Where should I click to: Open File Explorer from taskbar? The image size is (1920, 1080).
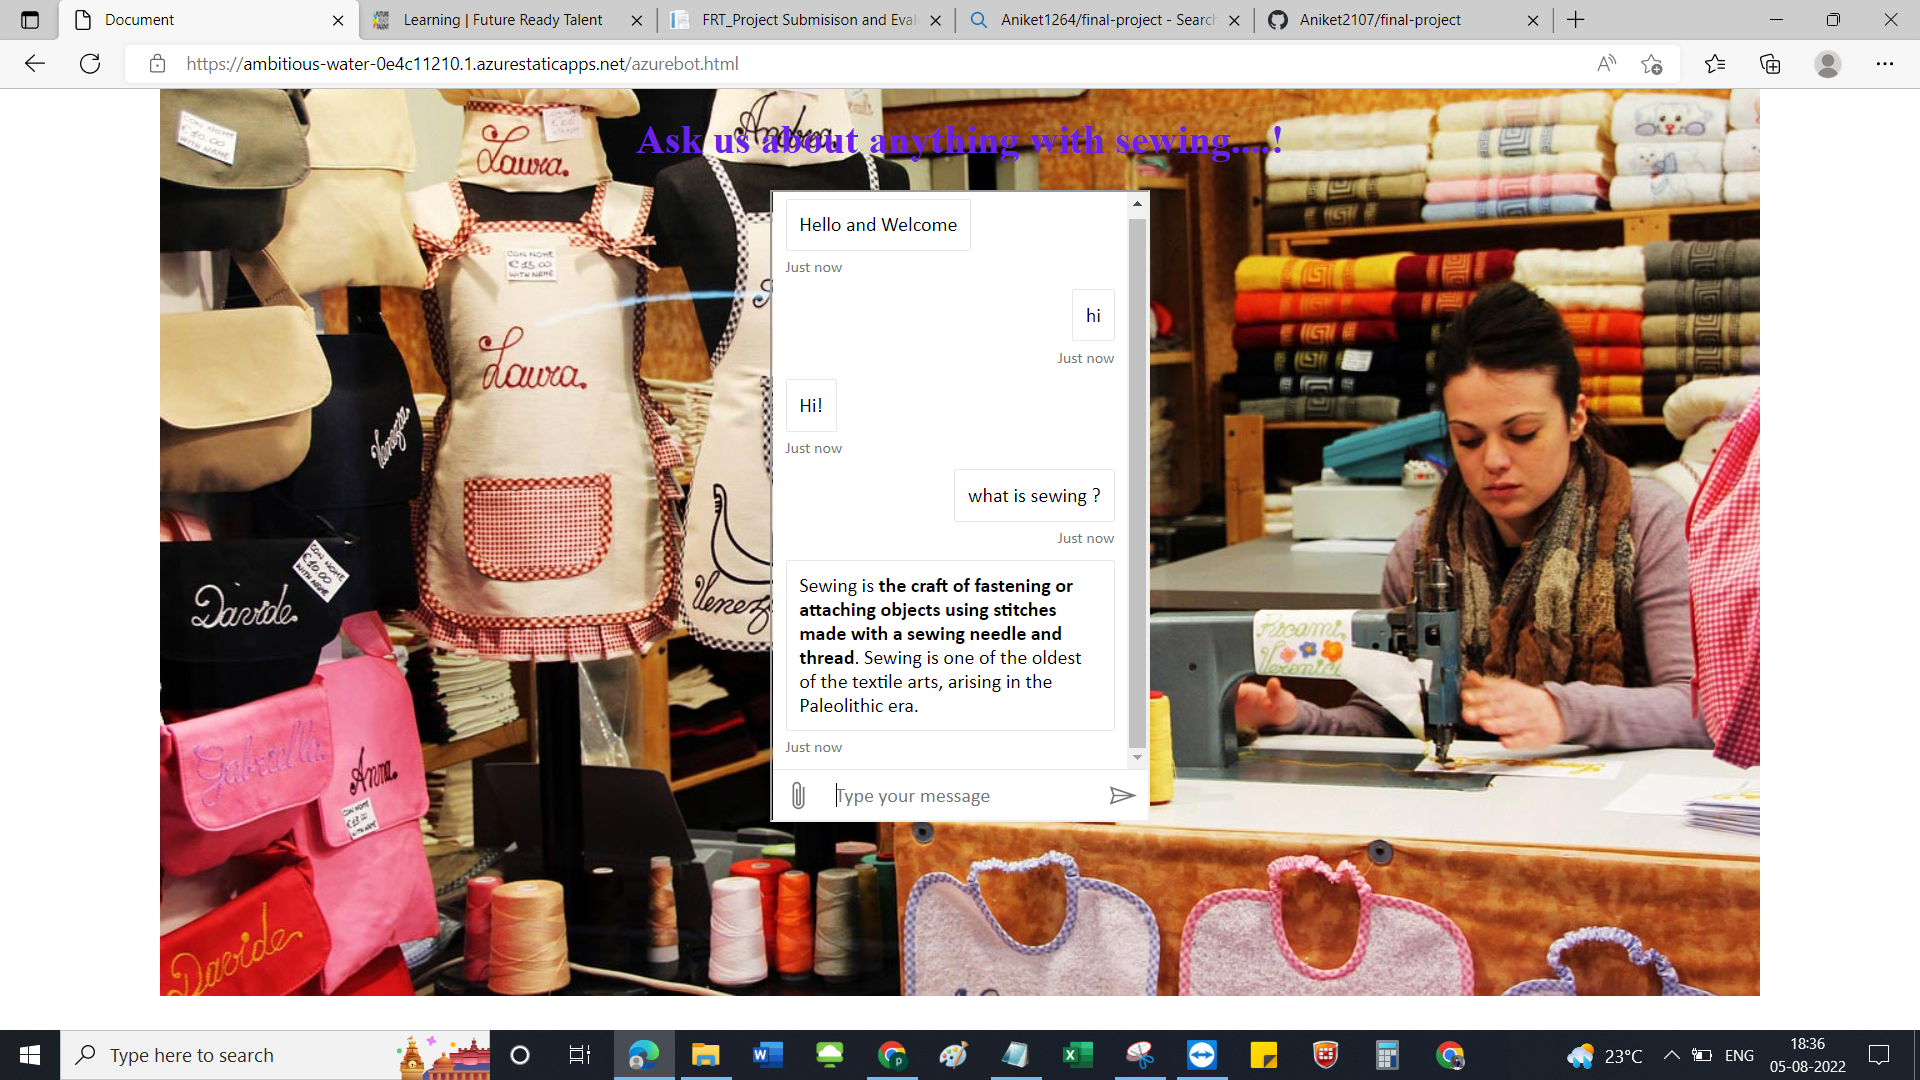[x=706, y=1055]
